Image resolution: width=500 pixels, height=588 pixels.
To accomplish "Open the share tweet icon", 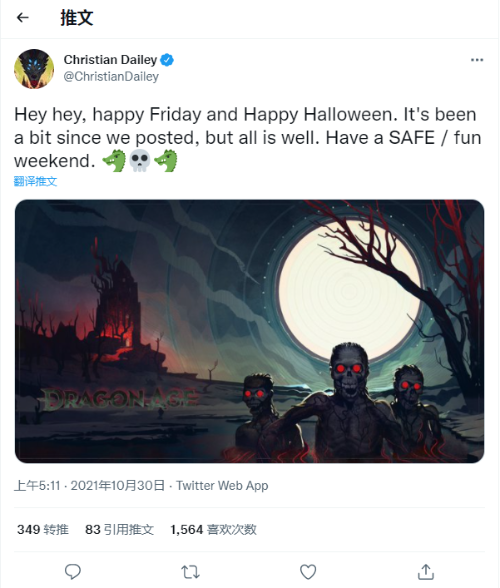I will (426, 572).
